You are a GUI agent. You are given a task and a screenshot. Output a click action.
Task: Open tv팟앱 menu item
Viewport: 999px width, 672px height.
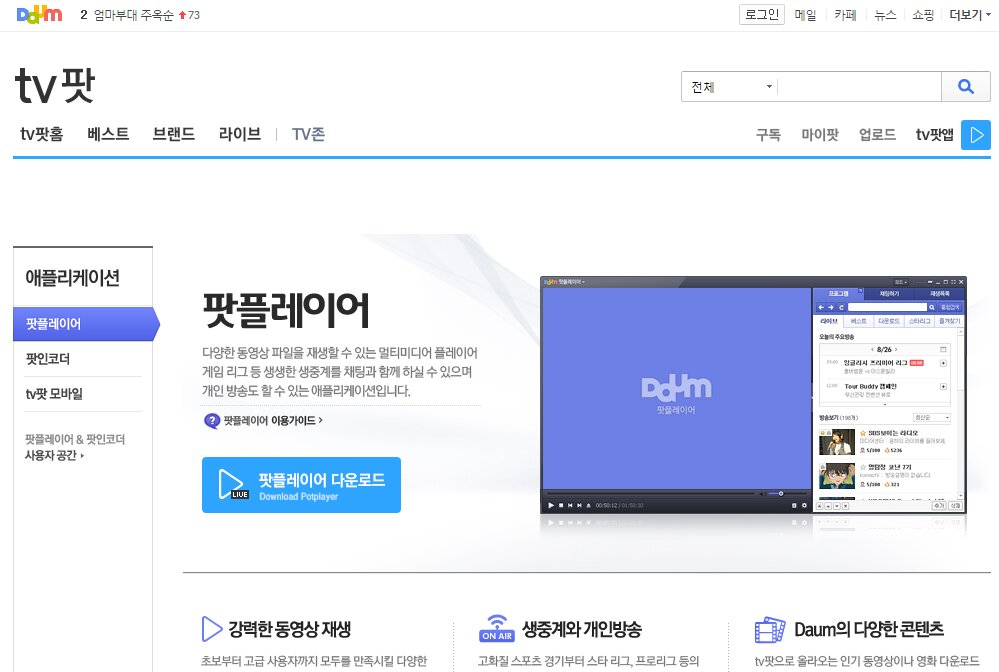pos(935,134)
